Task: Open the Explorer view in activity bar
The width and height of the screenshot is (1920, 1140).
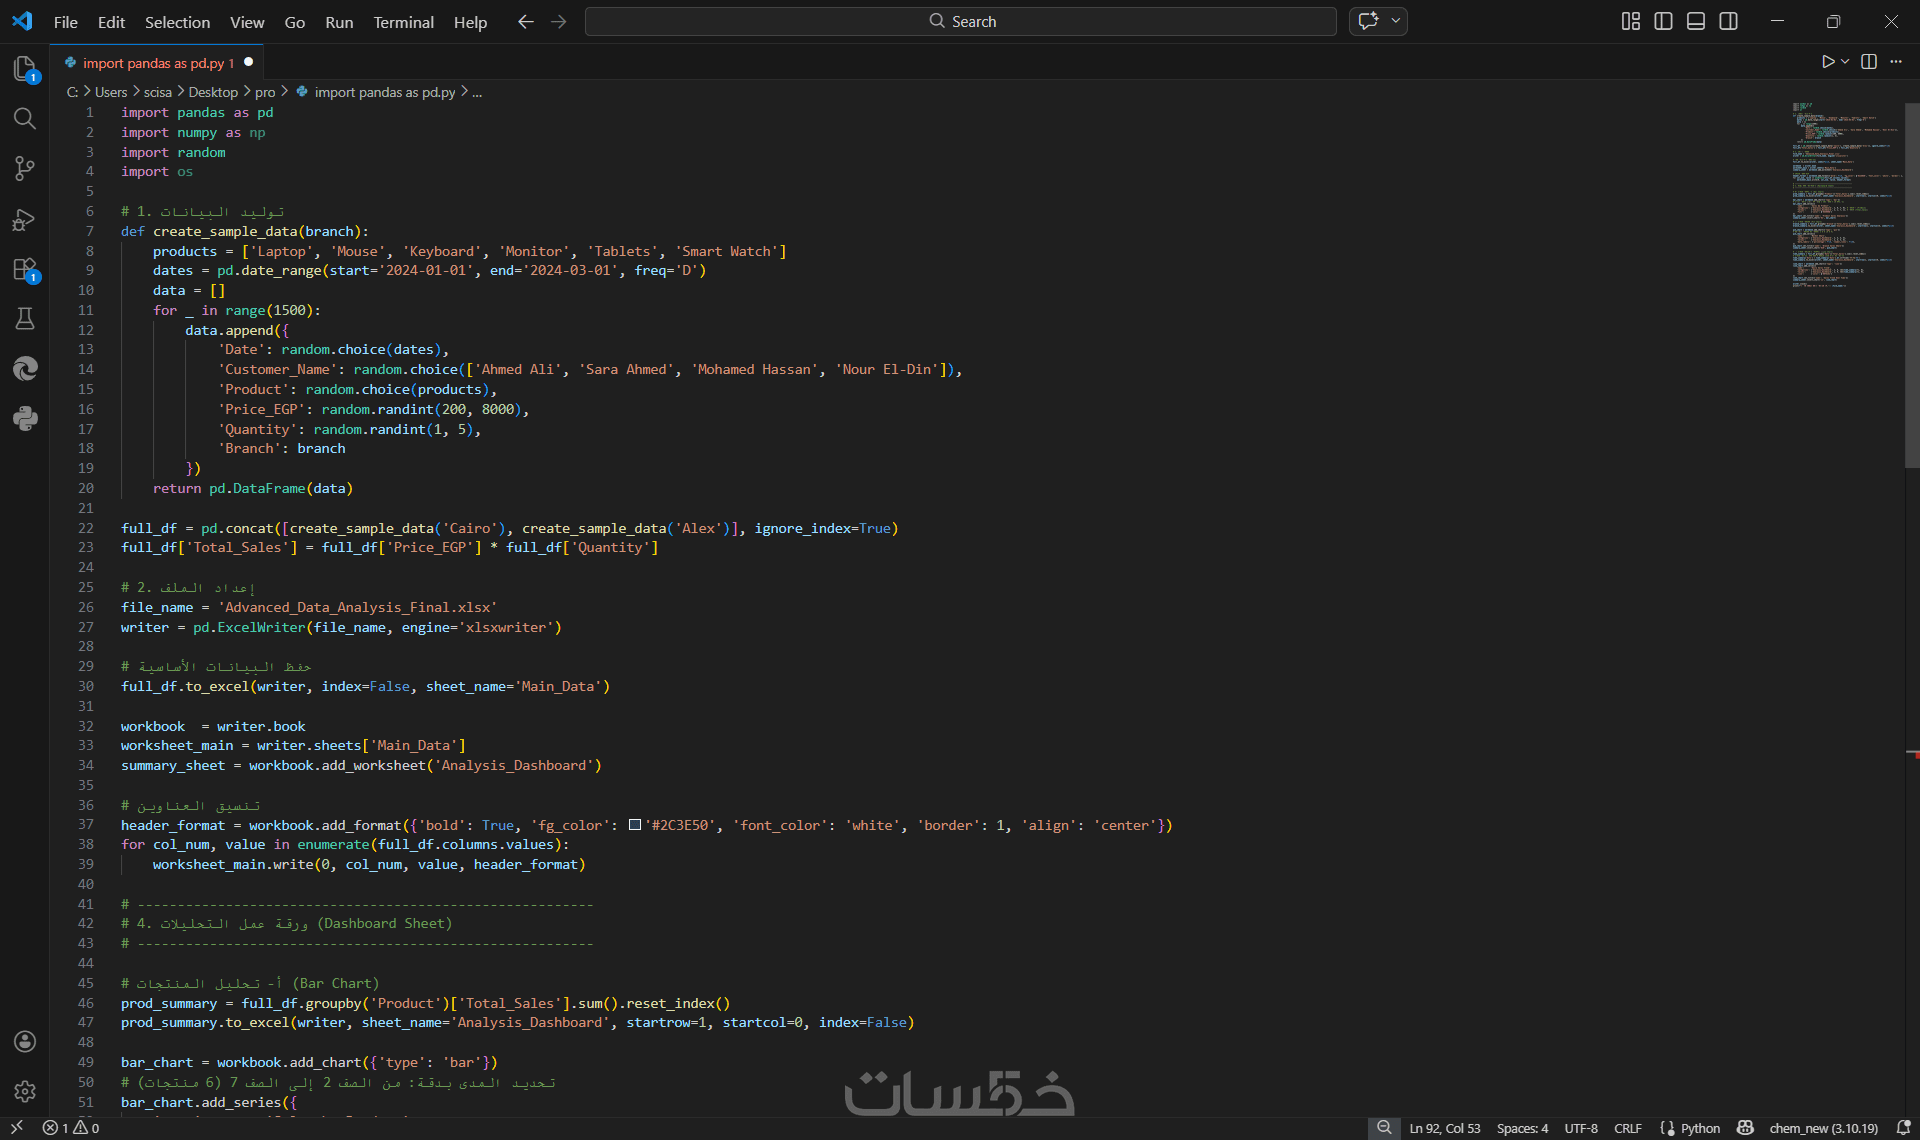Action: (x=25, y=68)
